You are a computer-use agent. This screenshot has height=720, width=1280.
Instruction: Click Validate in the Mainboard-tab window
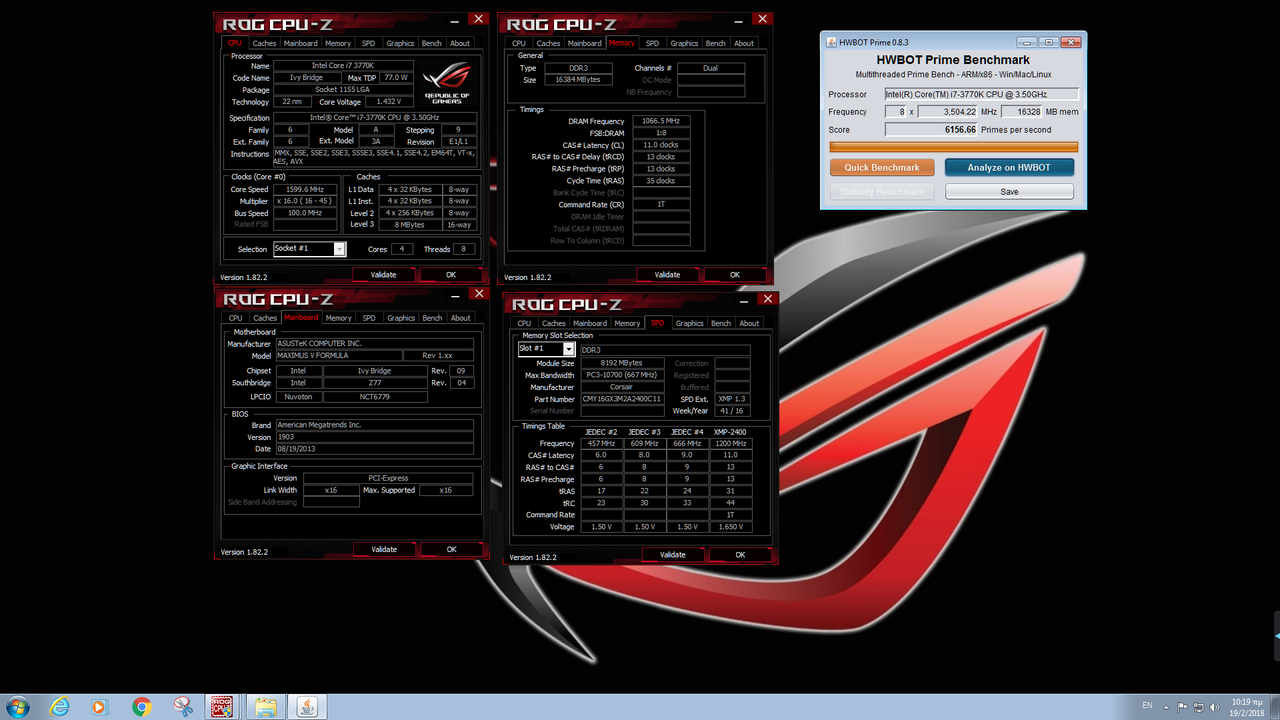(x=384, y=549)
